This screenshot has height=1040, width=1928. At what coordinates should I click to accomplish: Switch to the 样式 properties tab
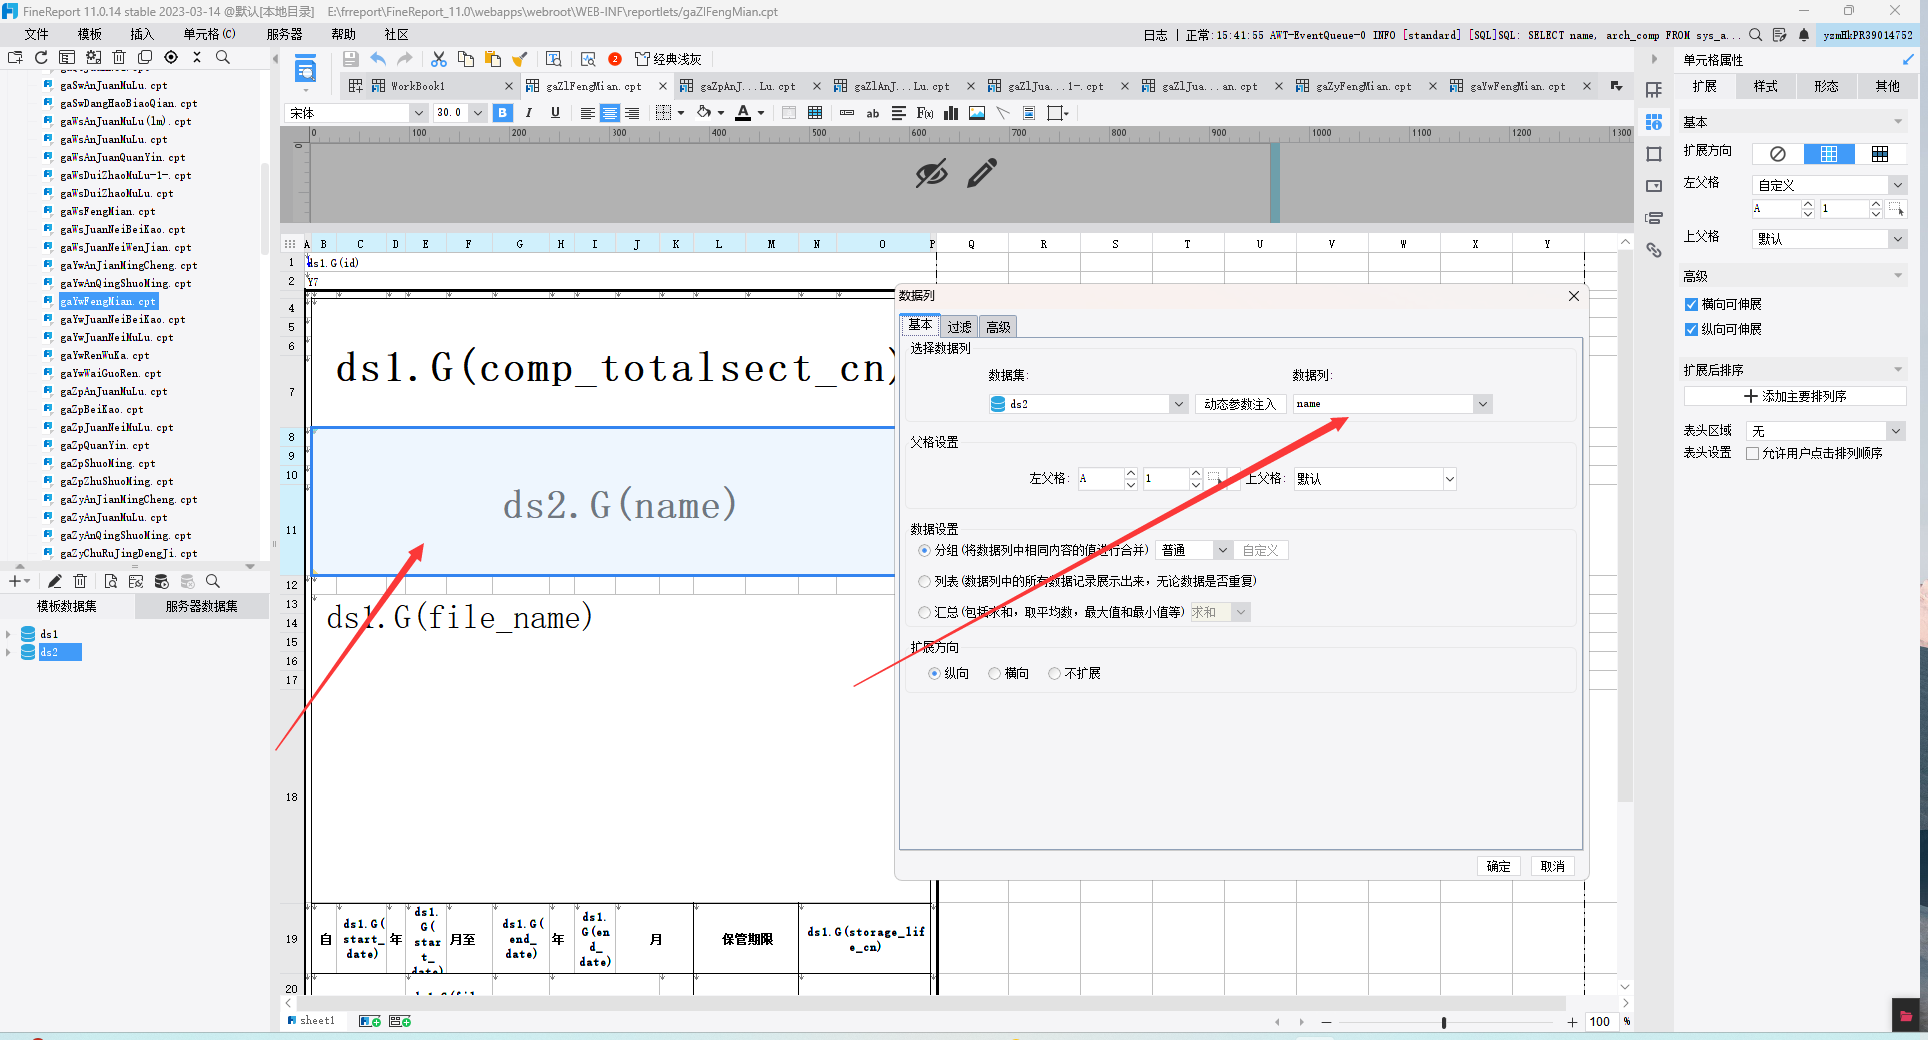point(1766,86)
